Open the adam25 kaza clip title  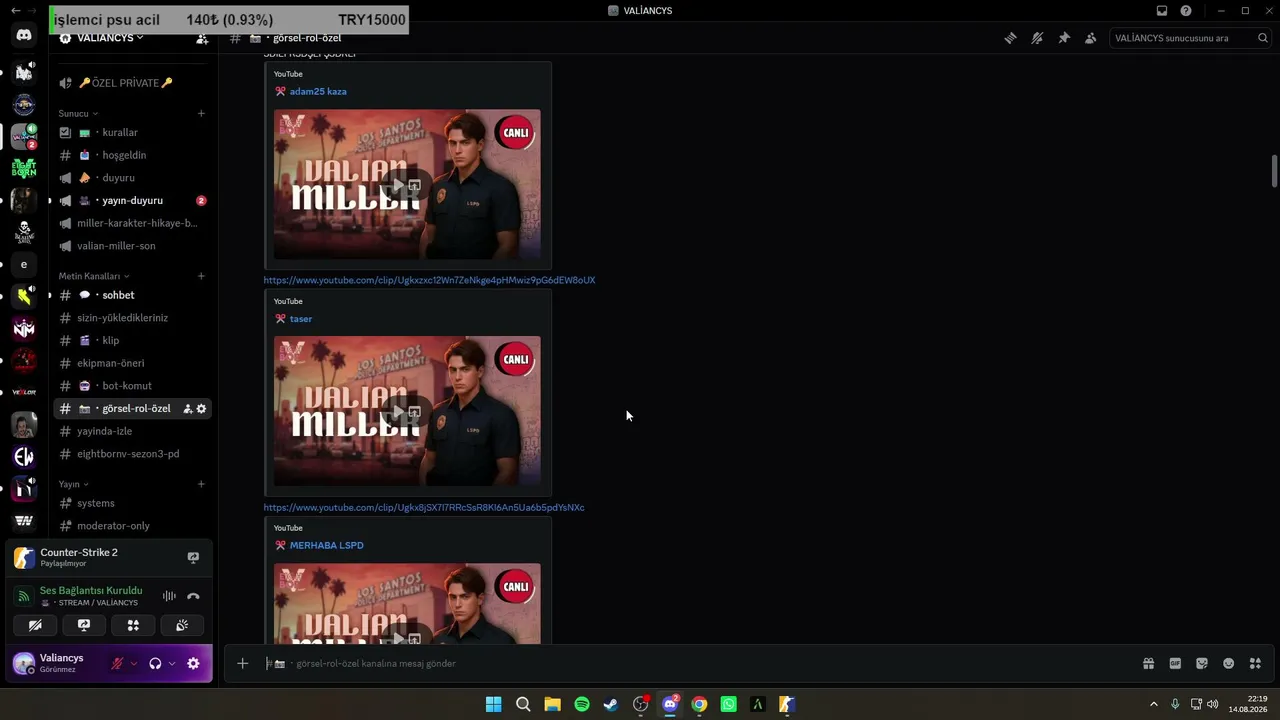pyautogui.click(x=318, y=91)
